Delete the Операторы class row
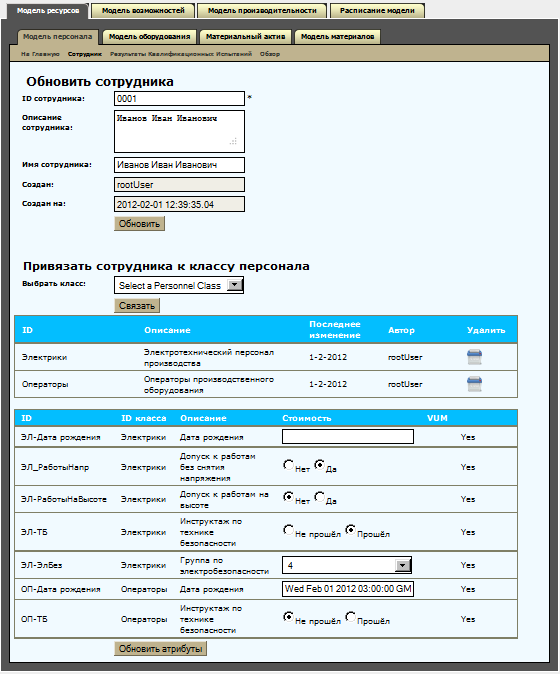Screen dimensions: 560x674 [x=474, y=384]
